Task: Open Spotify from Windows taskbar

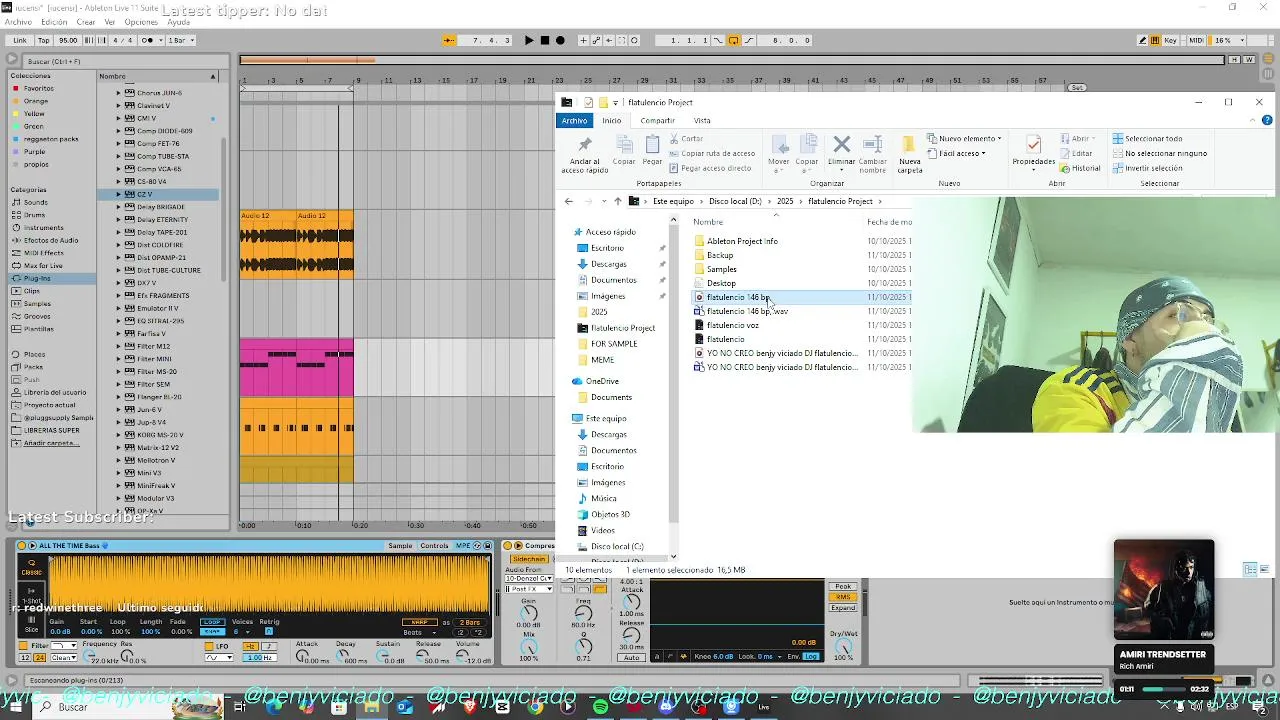Action: click(x=600, y=707)
